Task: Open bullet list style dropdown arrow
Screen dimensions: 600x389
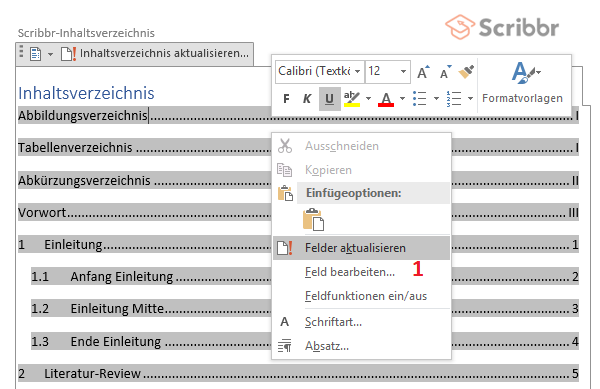Action: pyautogui.click(x=436, y=99)
